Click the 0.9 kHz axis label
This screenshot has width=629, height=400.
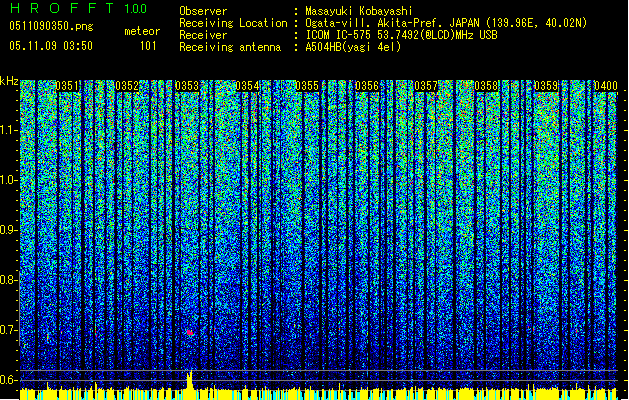(8, 230)
